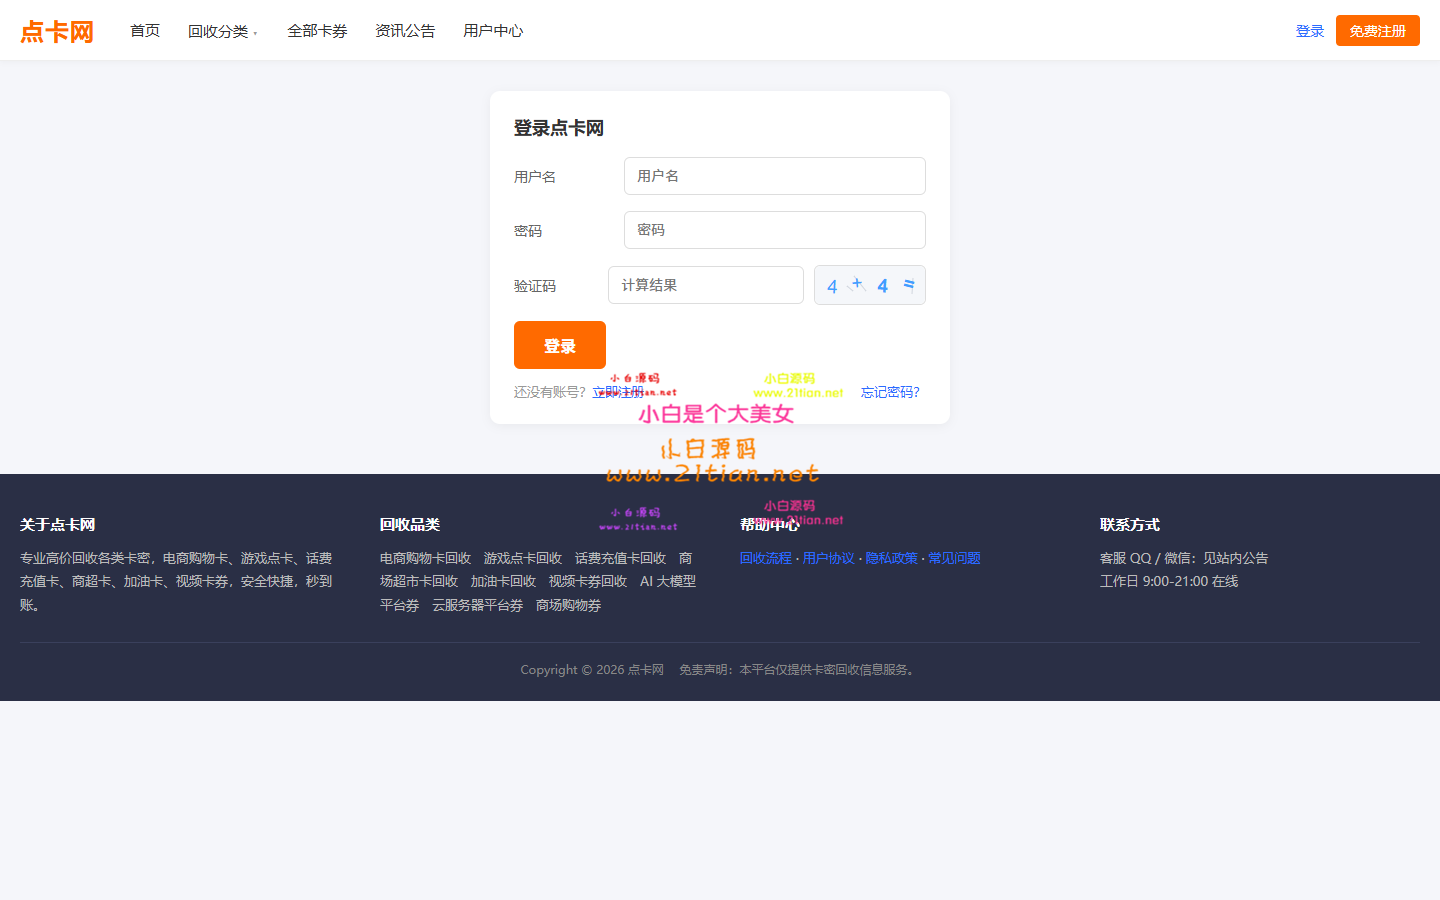Open 常见问题 link in footer
This screenshot has width=1440, height=900.
(954, 558)
